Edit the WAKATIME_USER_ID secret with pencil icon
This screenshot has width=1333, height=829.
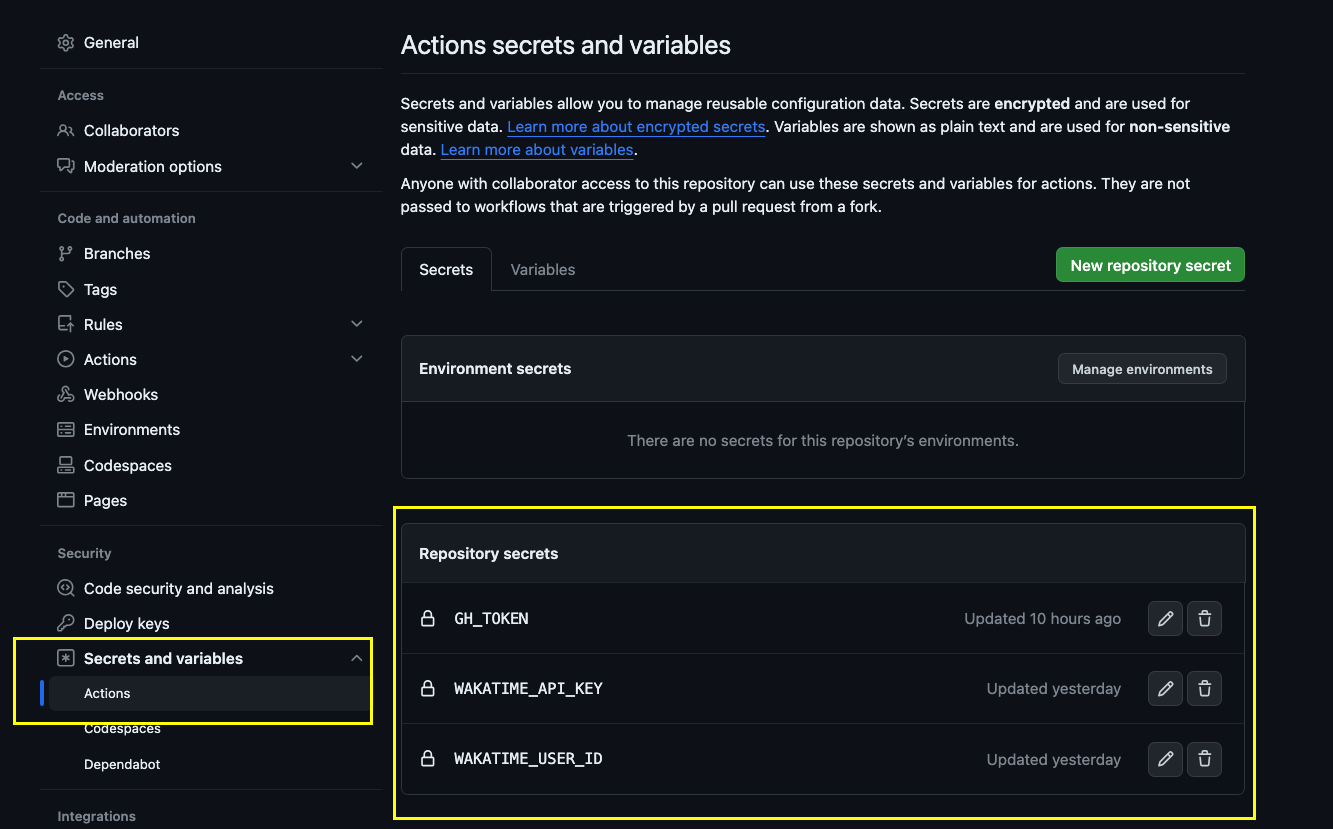[1165, 758]
